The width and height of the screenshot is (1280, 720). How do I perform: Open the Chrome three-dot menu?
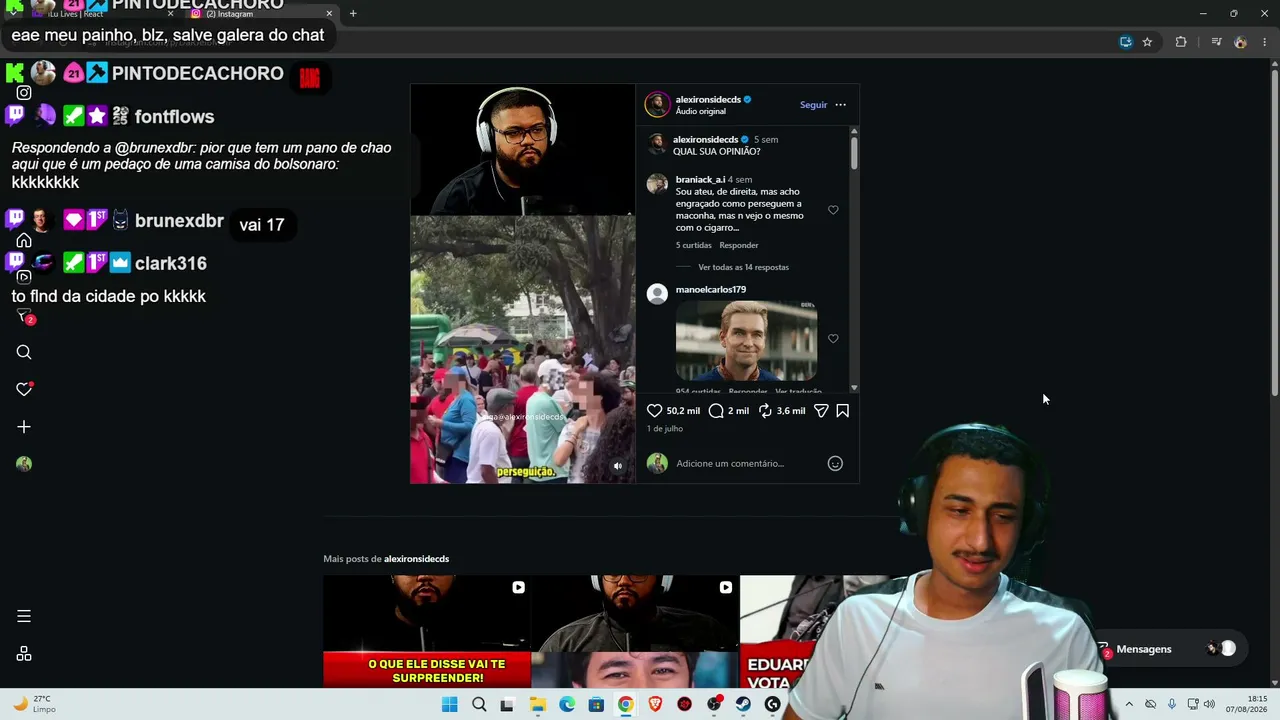1265,42
